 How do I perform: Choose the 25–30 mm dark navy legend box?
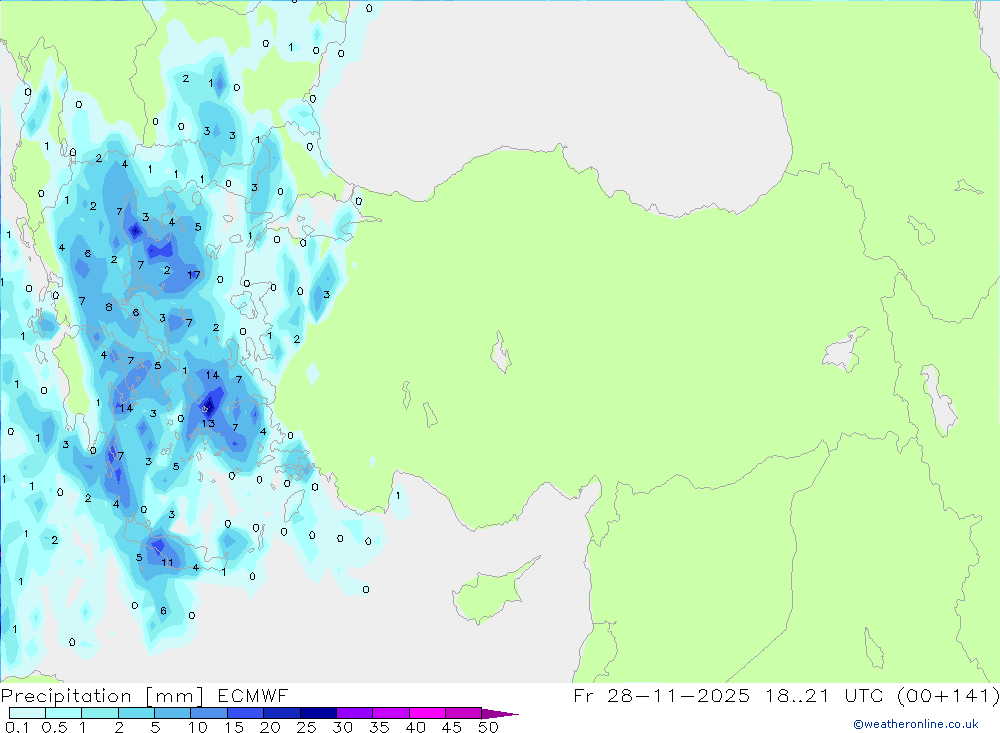[318, 713]
